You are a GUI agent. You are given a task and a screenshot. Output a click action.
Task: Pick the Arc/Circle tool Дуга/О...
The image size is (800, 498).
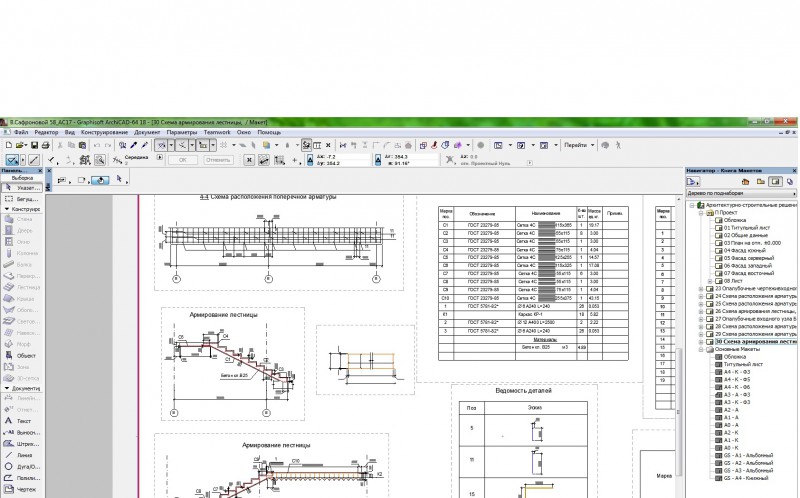[x=21, y=466]
